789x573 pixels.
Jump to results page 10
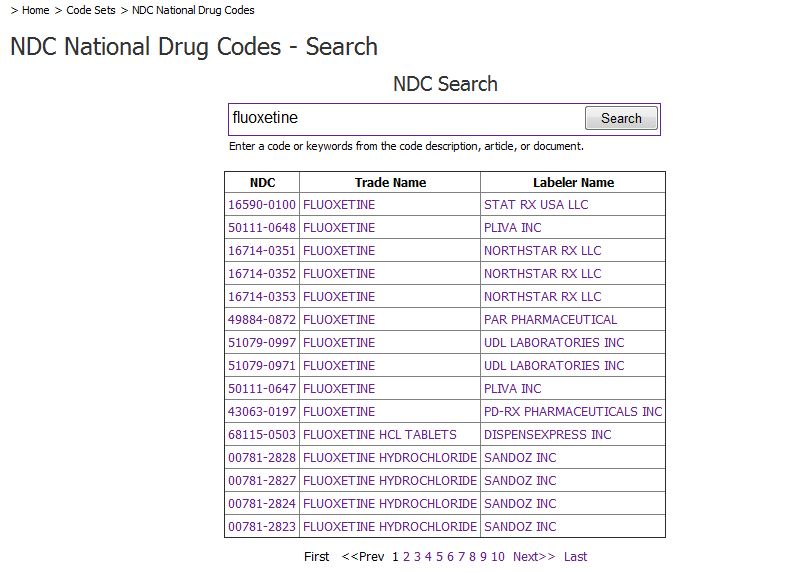coord(498,557)
